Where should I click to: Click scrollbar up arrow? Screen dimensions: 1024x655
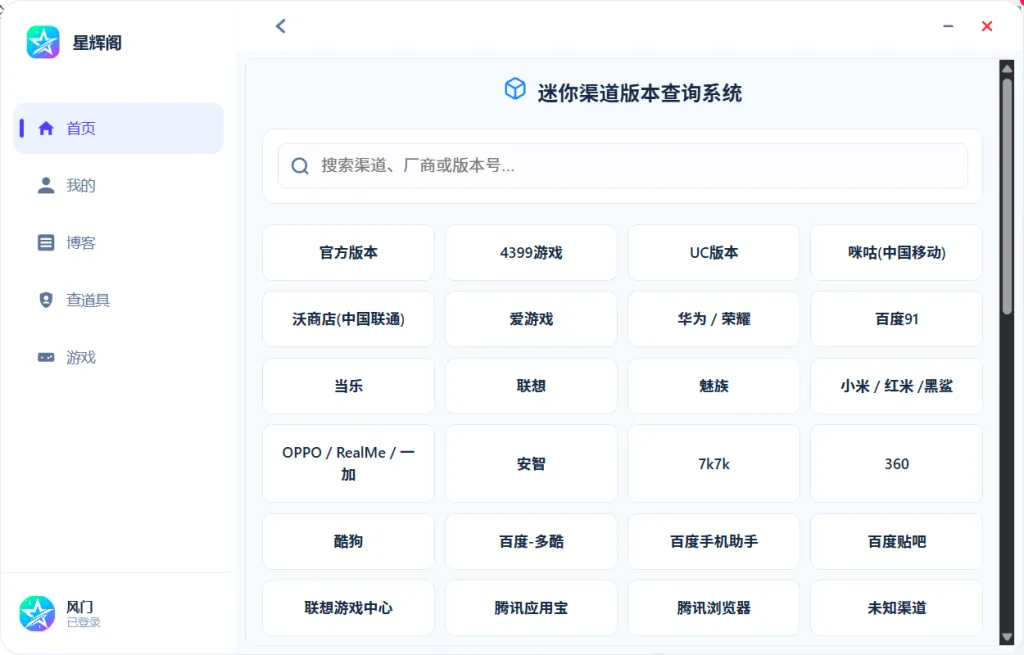point(1006,68)
